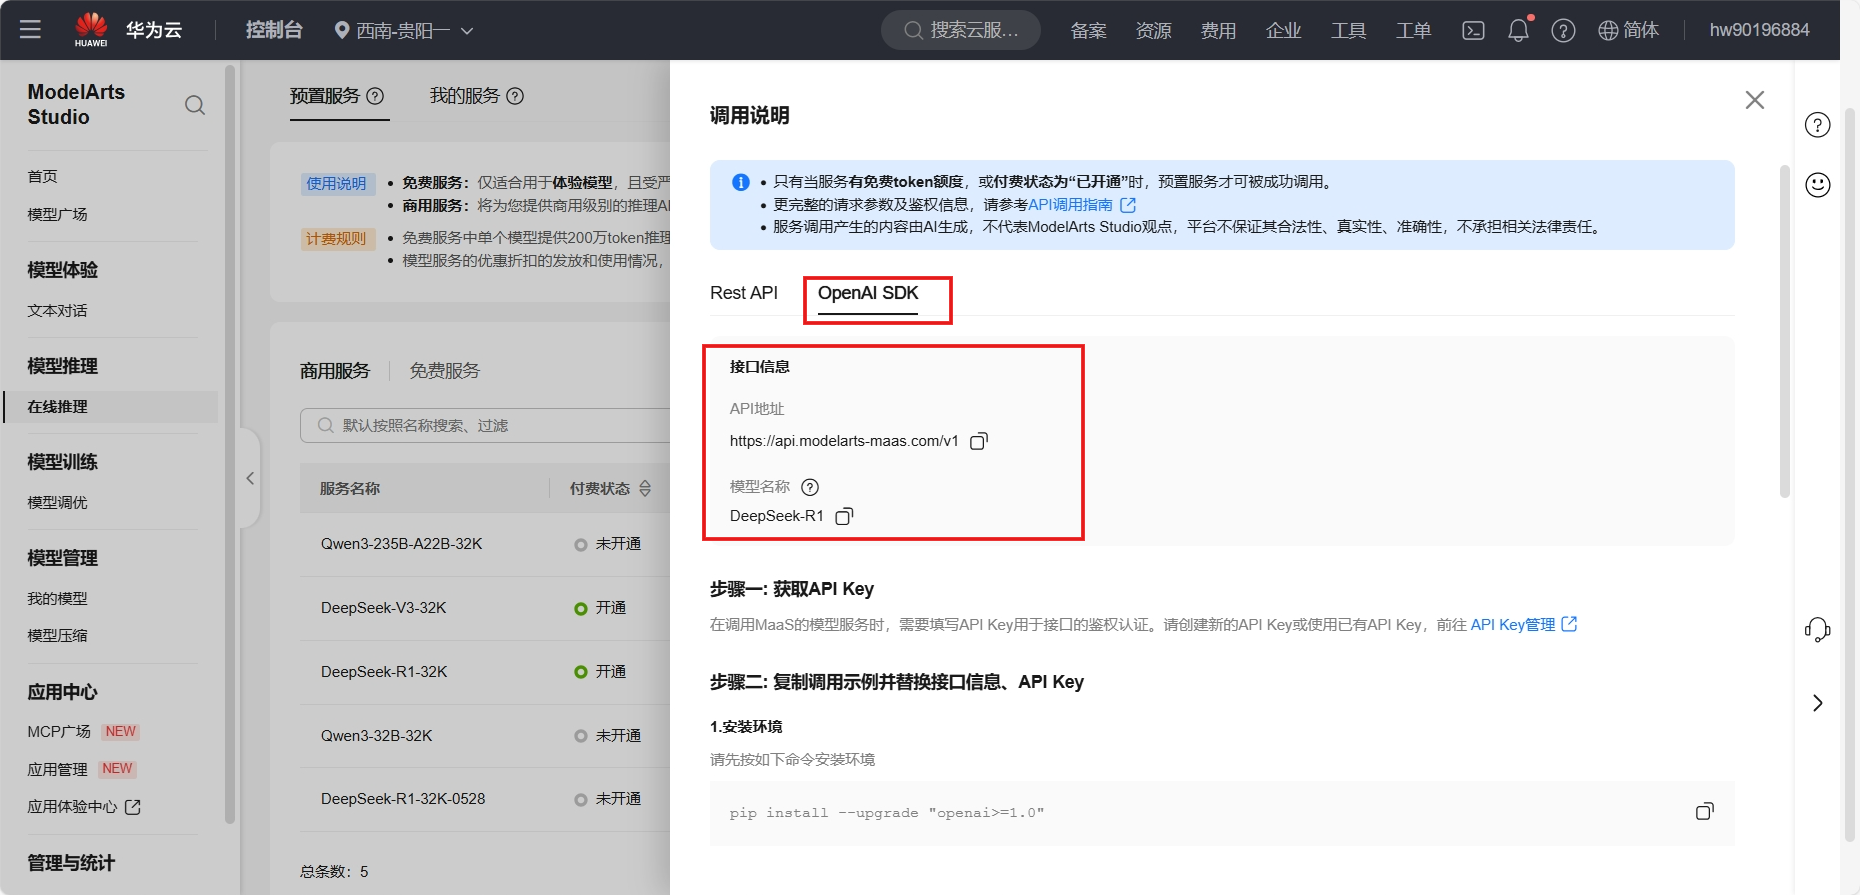Image resolution: width=1860 pixels, height=895 pixels.
Task: Open the smiley feedback icon
Action: point(1817,185)
